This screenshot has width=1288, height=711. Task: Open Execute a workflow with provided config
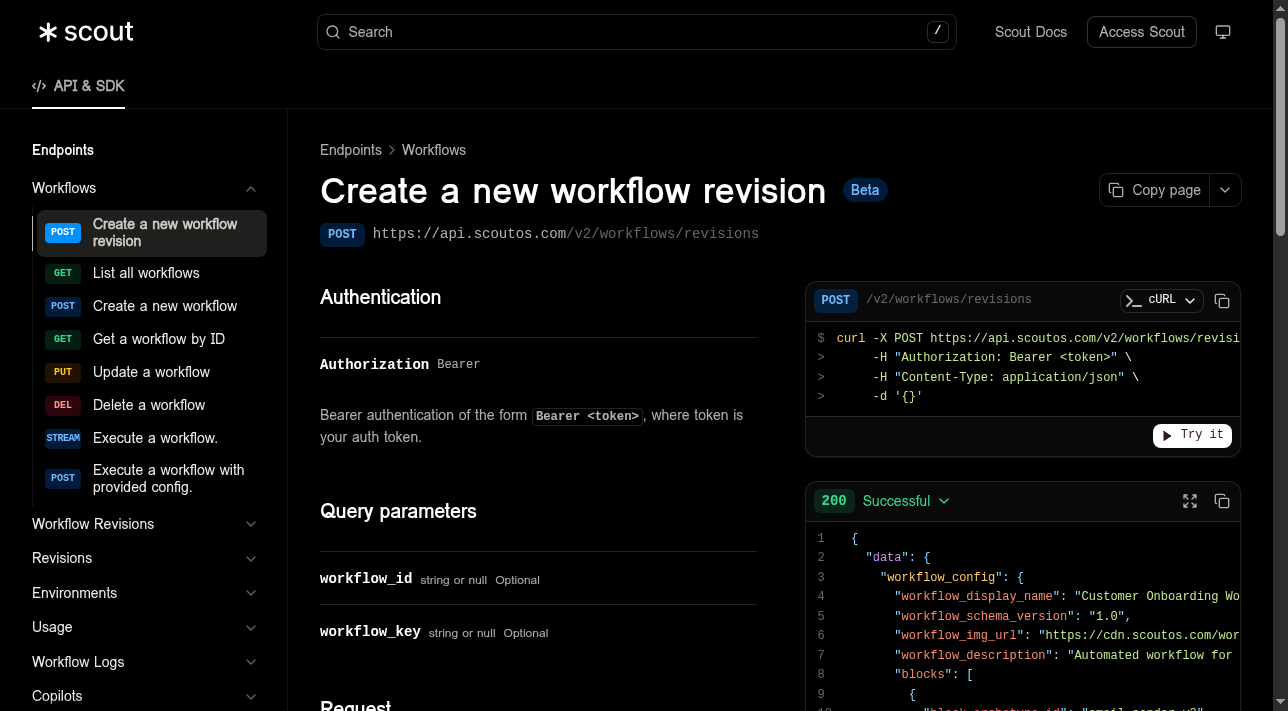[152, 479]
